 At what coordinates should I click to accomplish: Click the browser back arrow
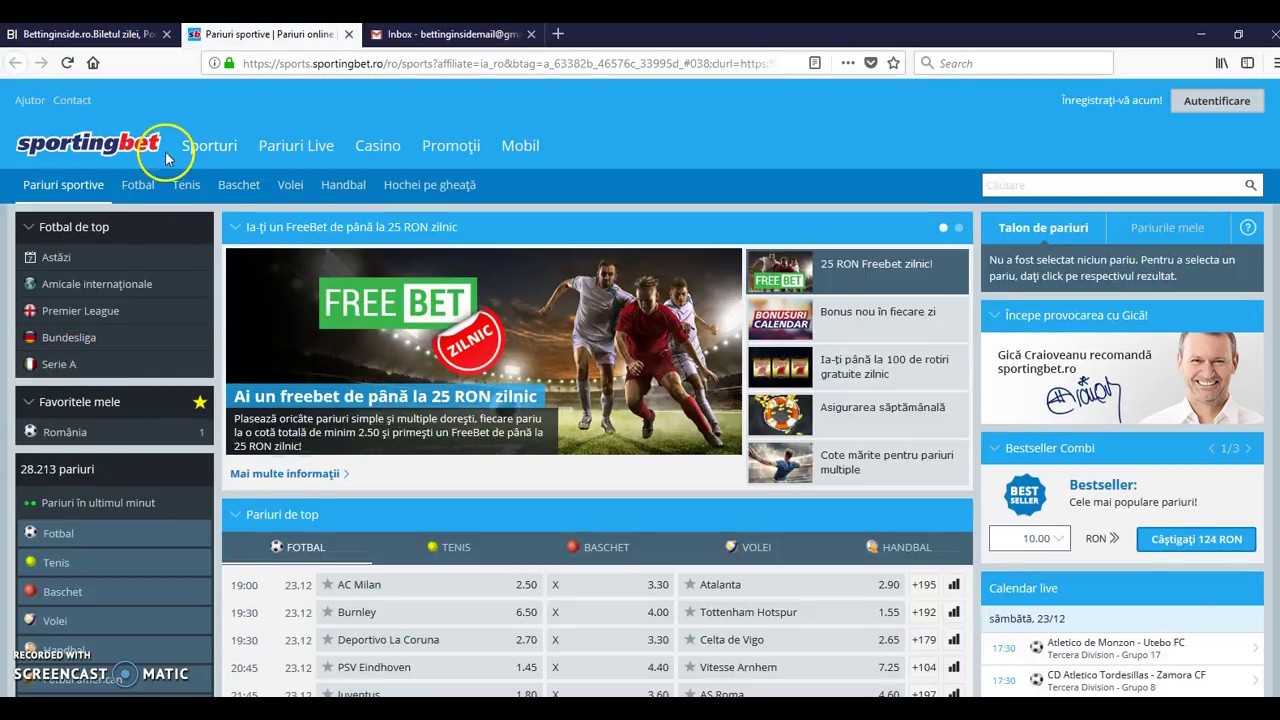(x=15, y=63)
